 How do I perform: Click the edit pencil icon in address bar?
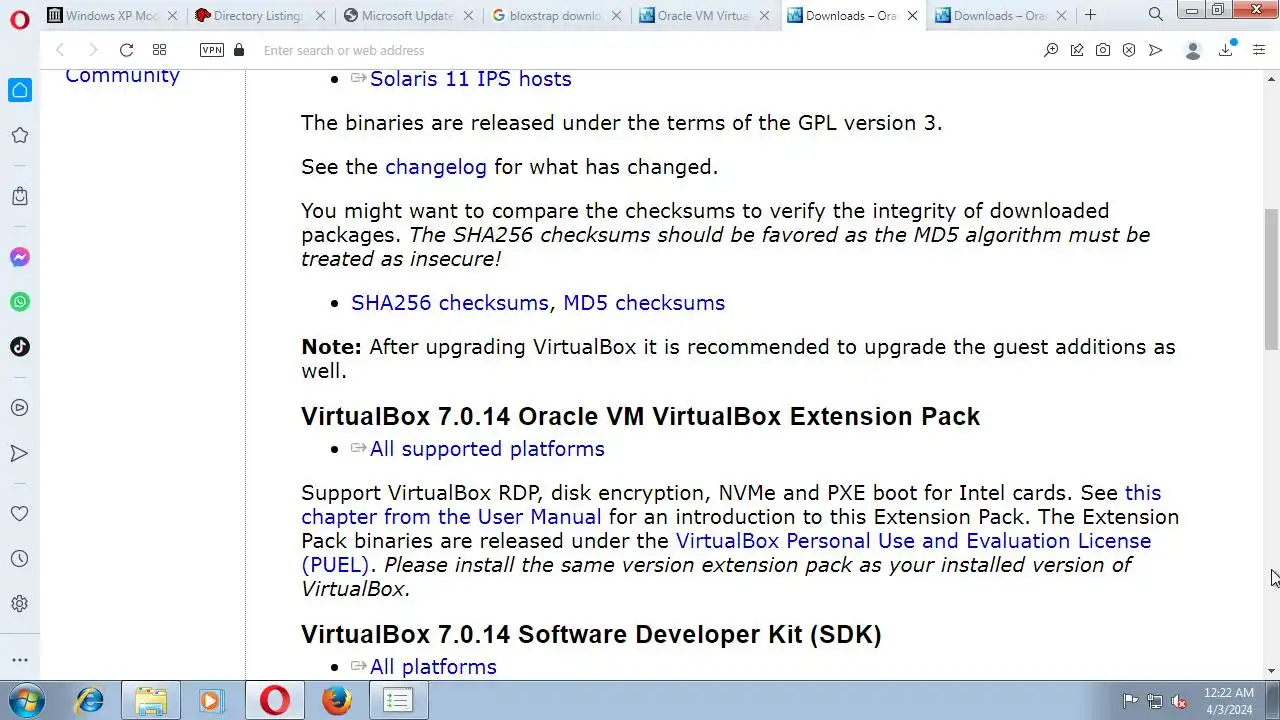click(1077, 50)
